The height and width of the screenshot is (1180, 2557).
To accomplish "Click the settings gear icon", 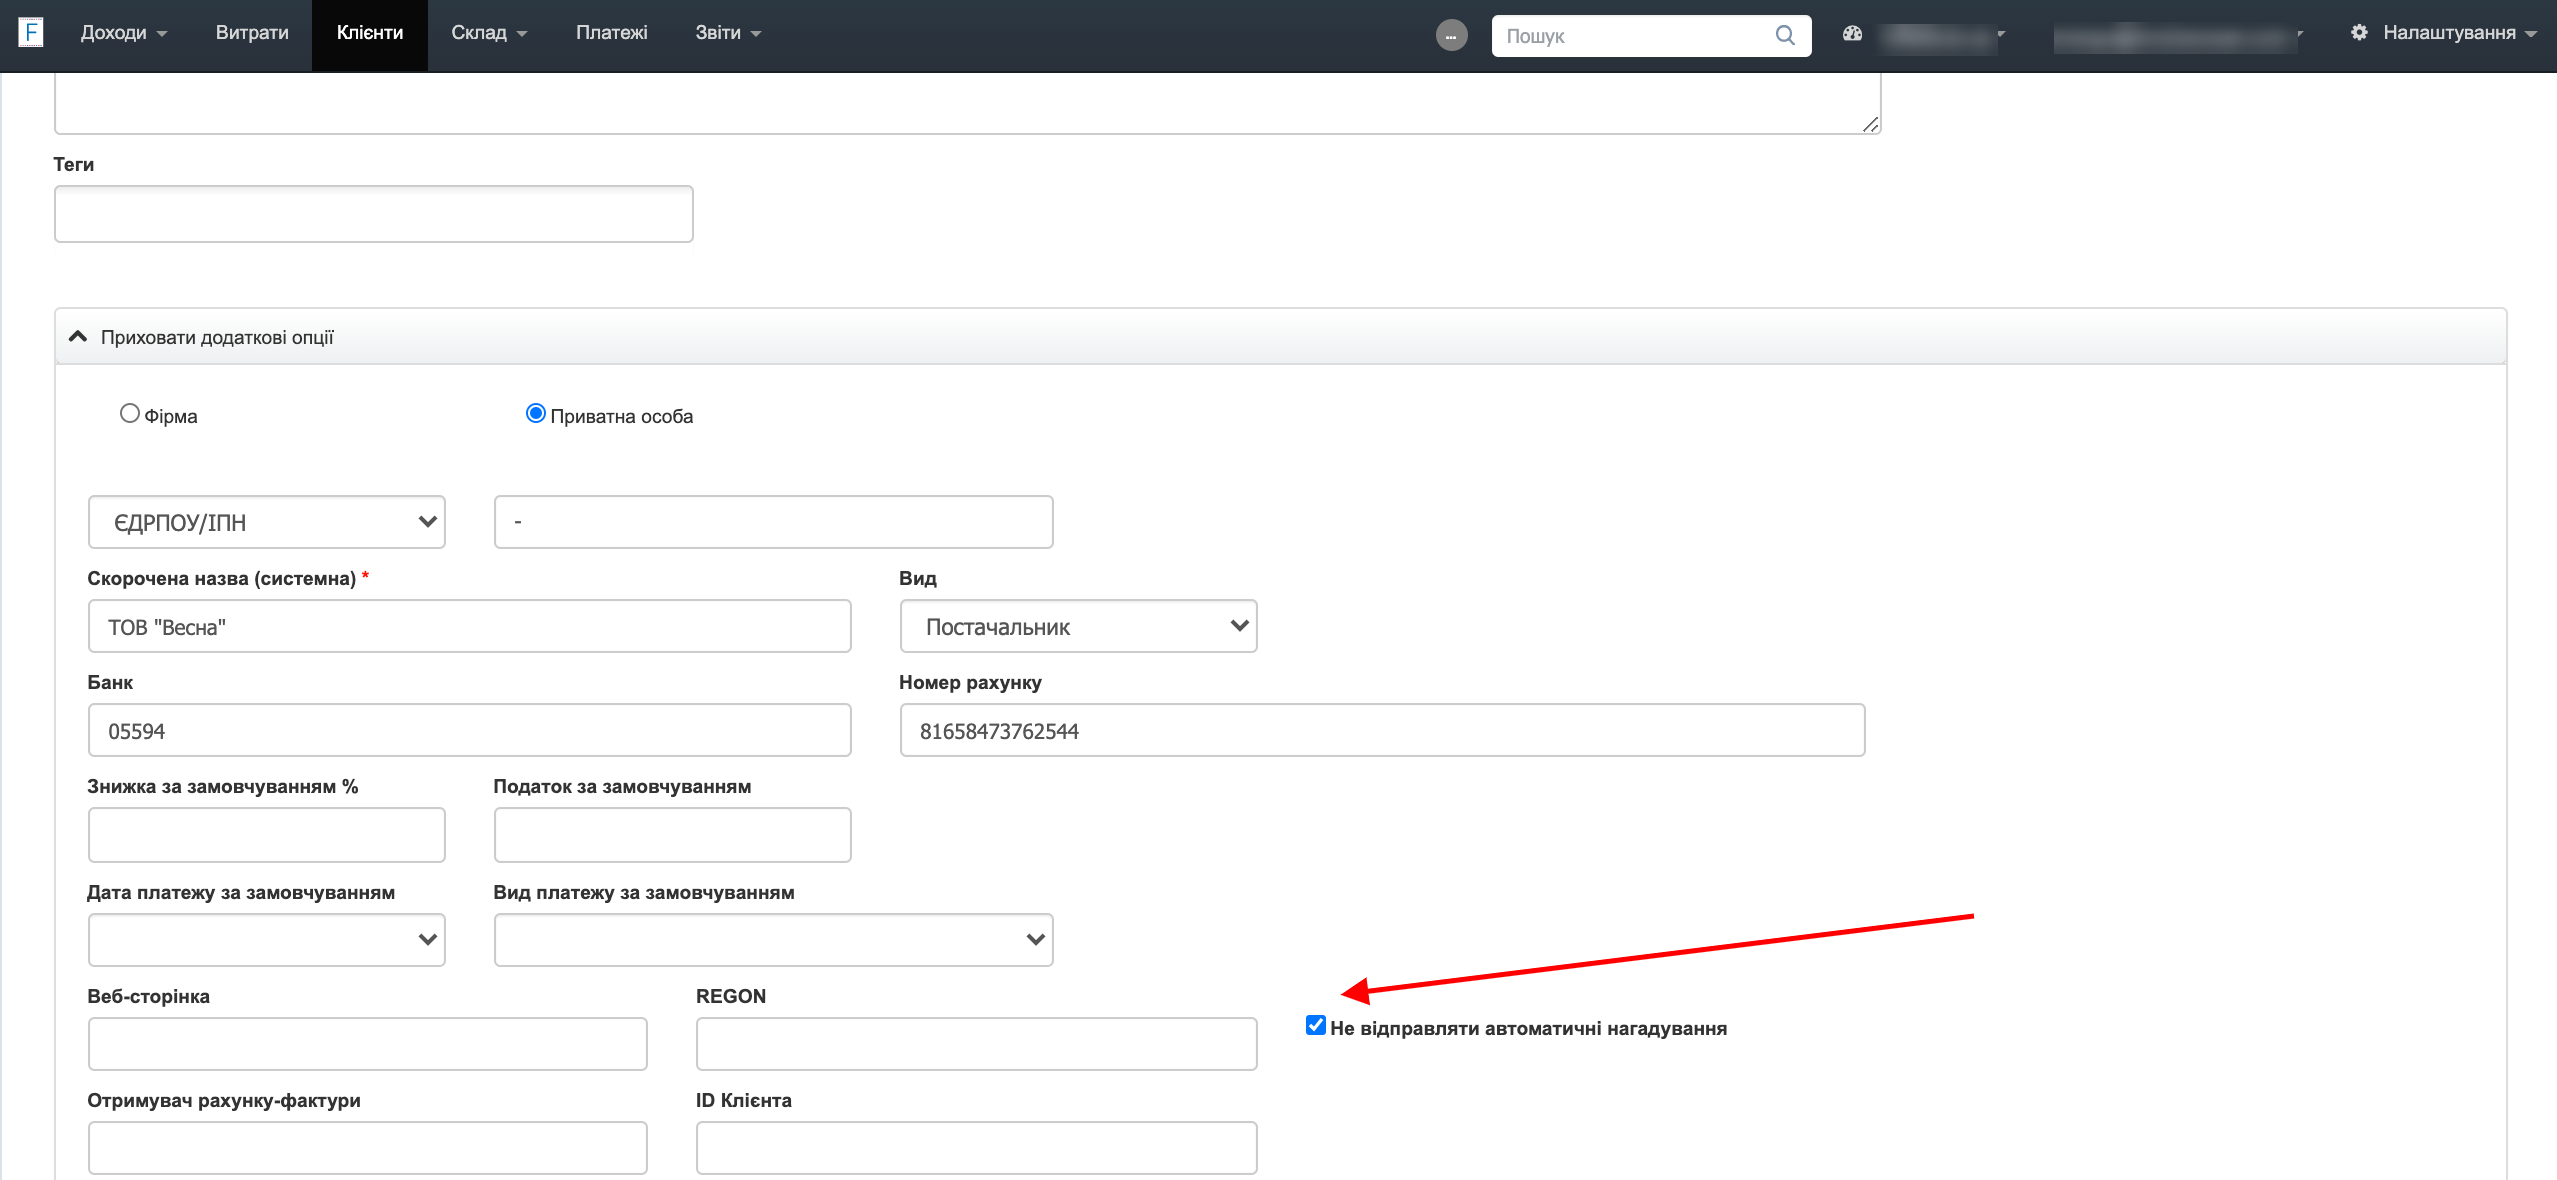I will 2359,33.
